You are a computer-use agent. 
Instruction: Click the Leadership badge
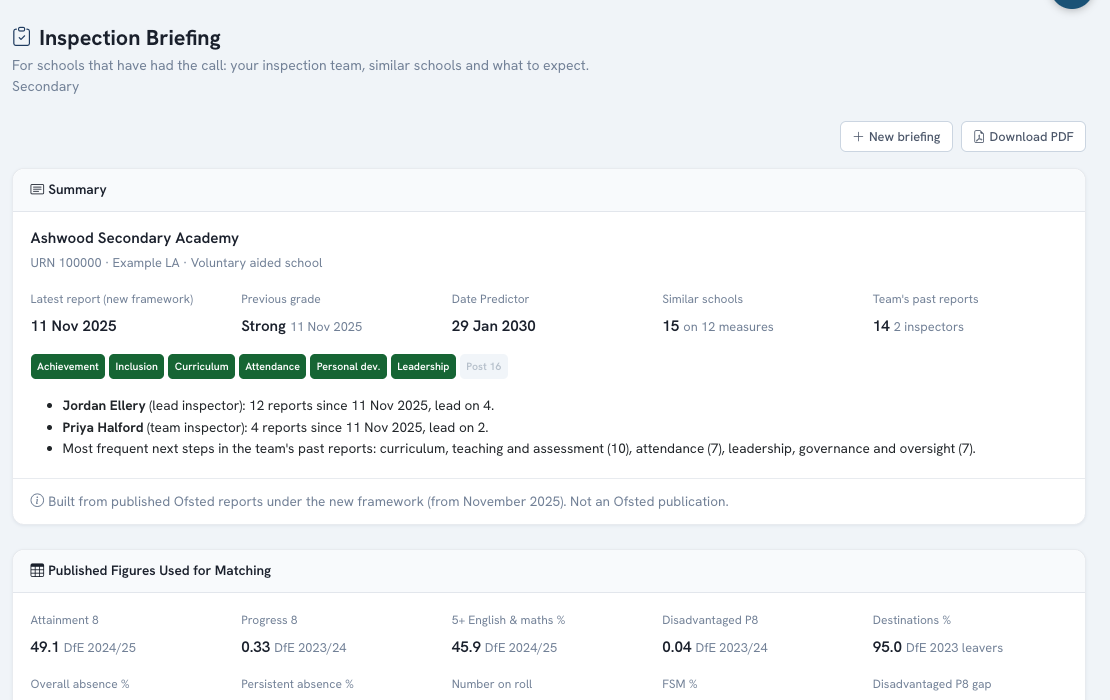pos(423,367)
